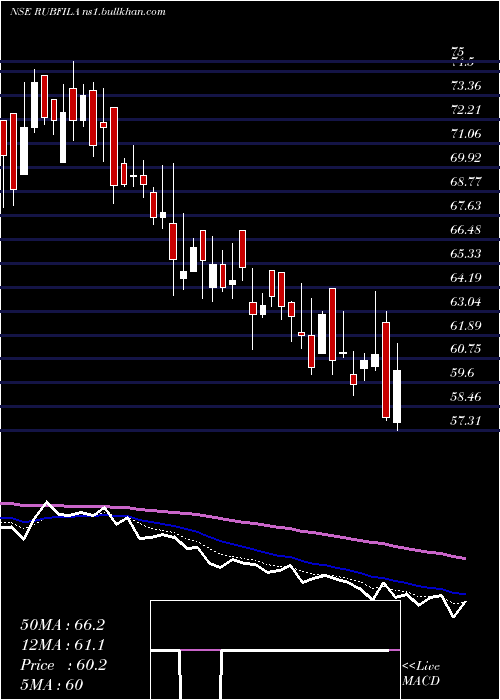This screenshot has height=700, width=500.
Task: Select the 57.31 price axis label
Action: tap(466, 420)
